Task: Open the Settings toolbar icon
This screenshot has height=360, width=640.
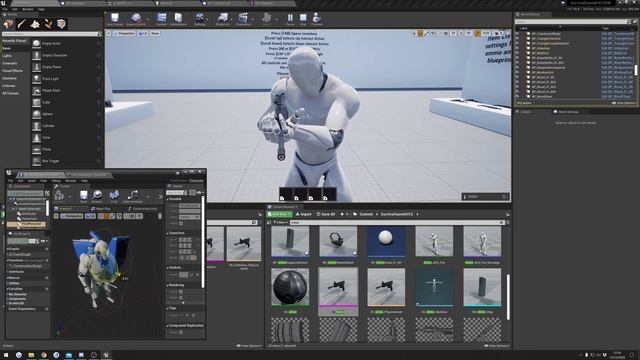Action: pos(200,19)
